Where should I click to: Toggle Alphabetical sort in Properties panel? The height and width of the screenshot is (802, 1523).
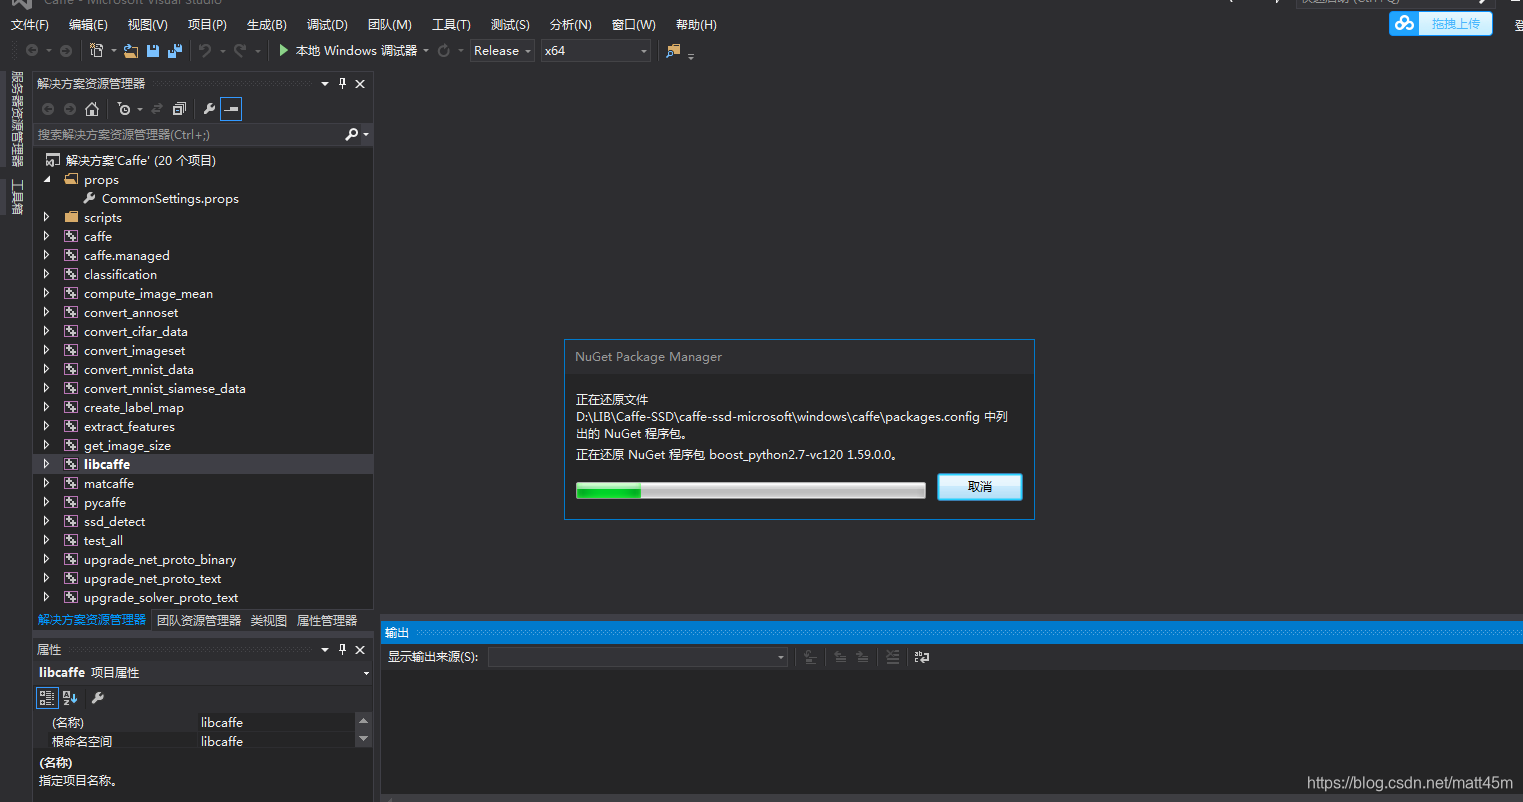70,698
